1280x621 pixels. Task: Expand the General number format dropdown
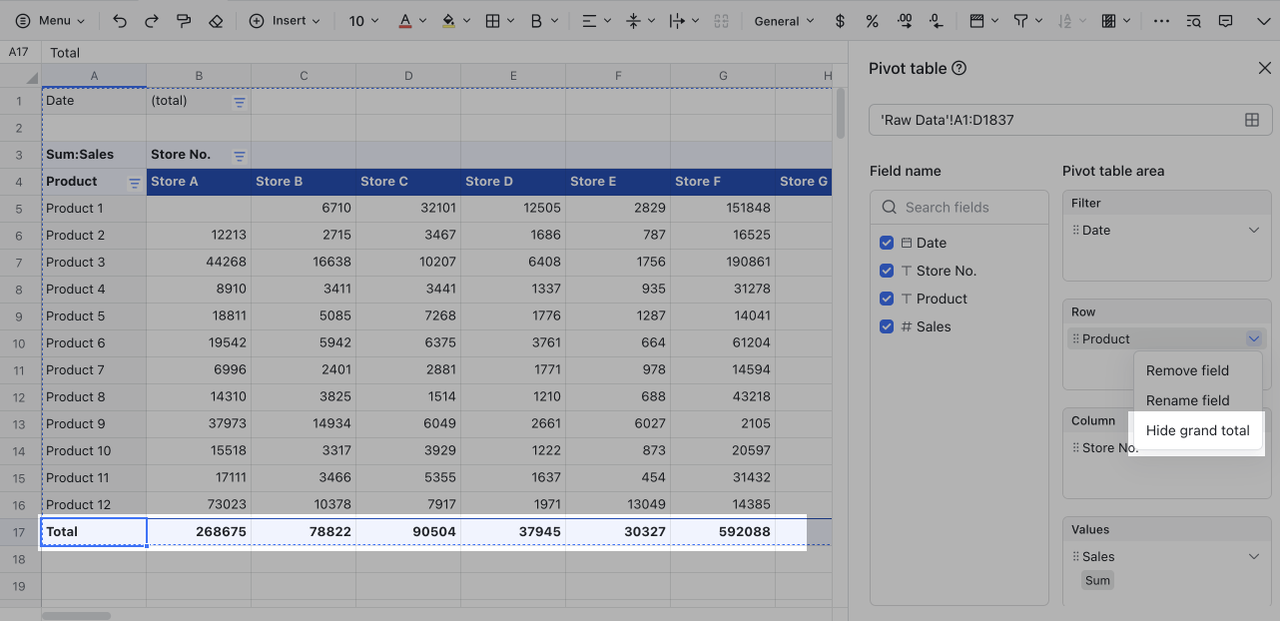point(784,21)
